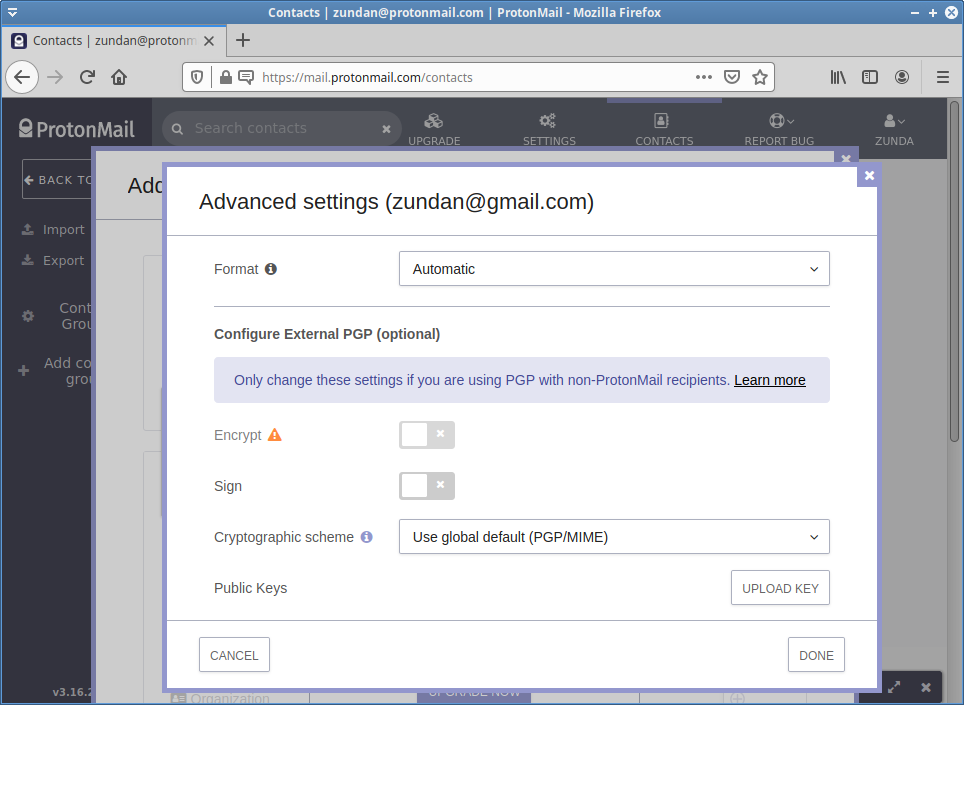Image resolution: width=964 pixels, height=808 pixels.
Task: Click the site permissions icon in the address bar
Action: [246, 77]
